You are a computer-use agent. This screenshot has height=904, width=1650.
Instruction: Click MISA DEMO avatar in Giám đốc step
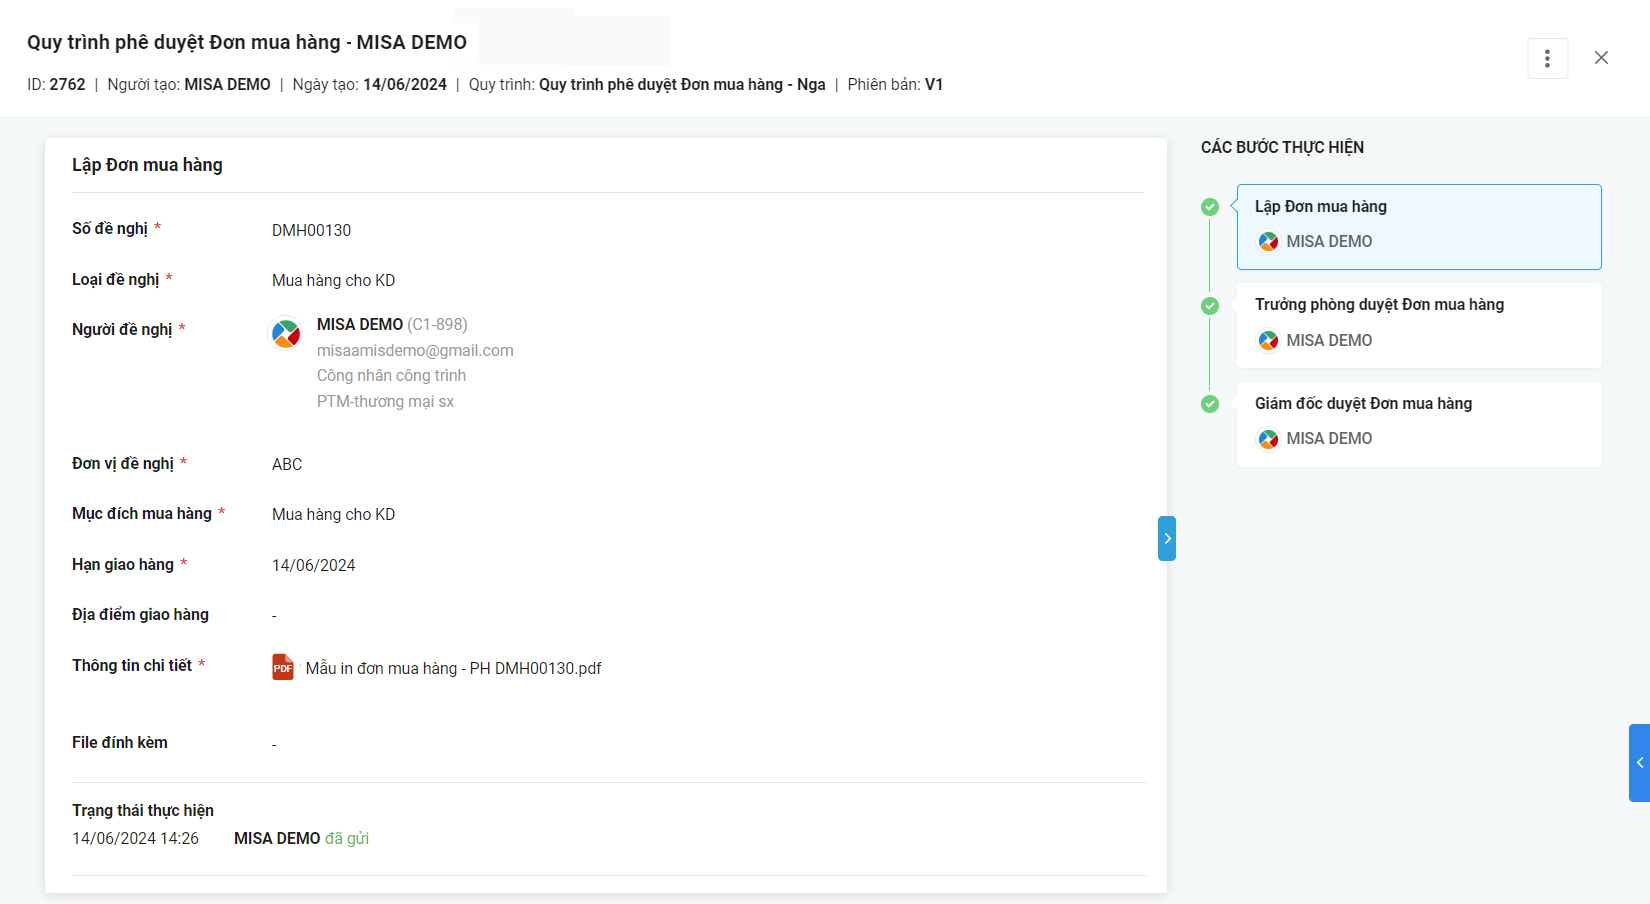tap(1268, 439)
